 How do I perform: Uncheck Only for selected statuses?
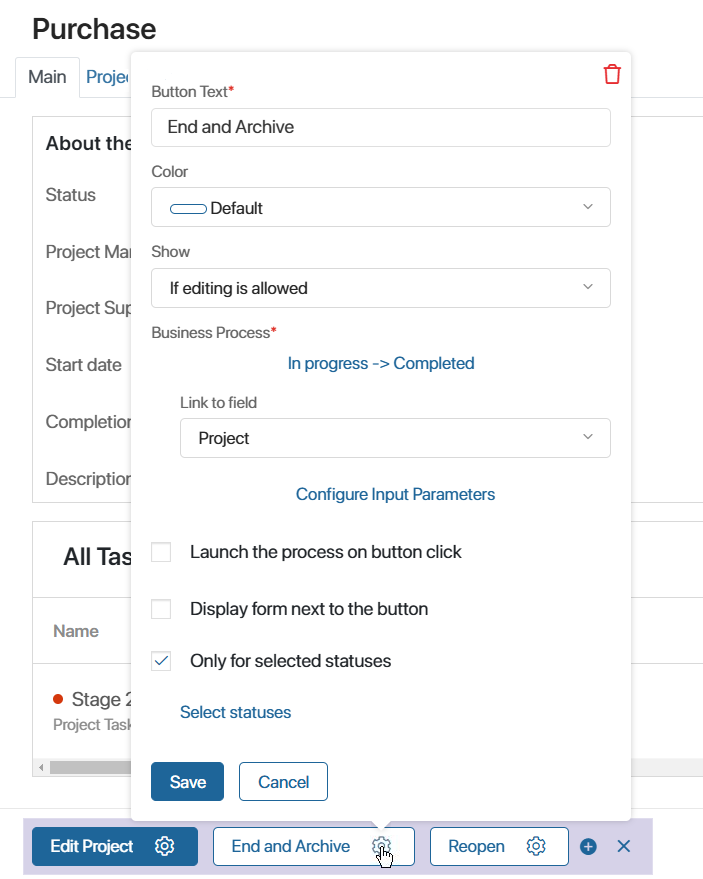point(161,661)
